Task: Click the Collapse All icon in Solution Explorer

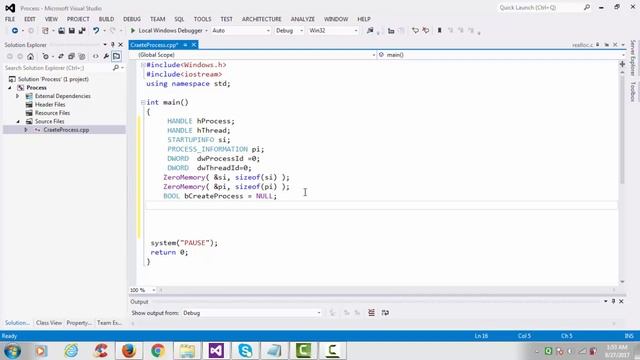Action: tap(71, 56)
